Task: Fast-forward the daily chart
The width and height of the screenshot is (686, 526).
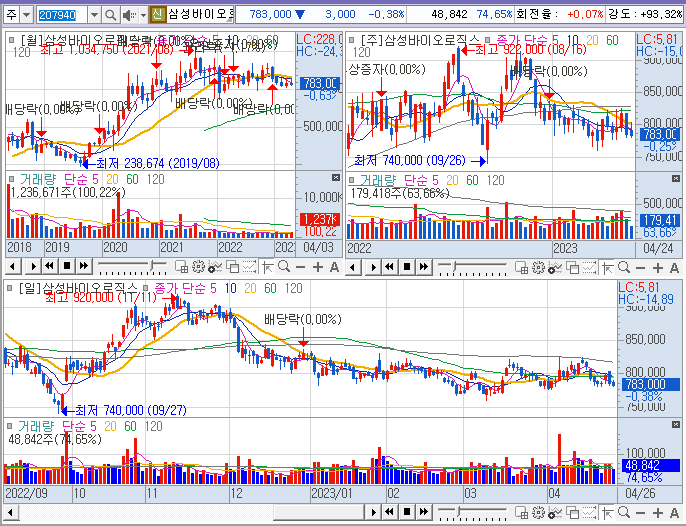Action: [424, 512]
